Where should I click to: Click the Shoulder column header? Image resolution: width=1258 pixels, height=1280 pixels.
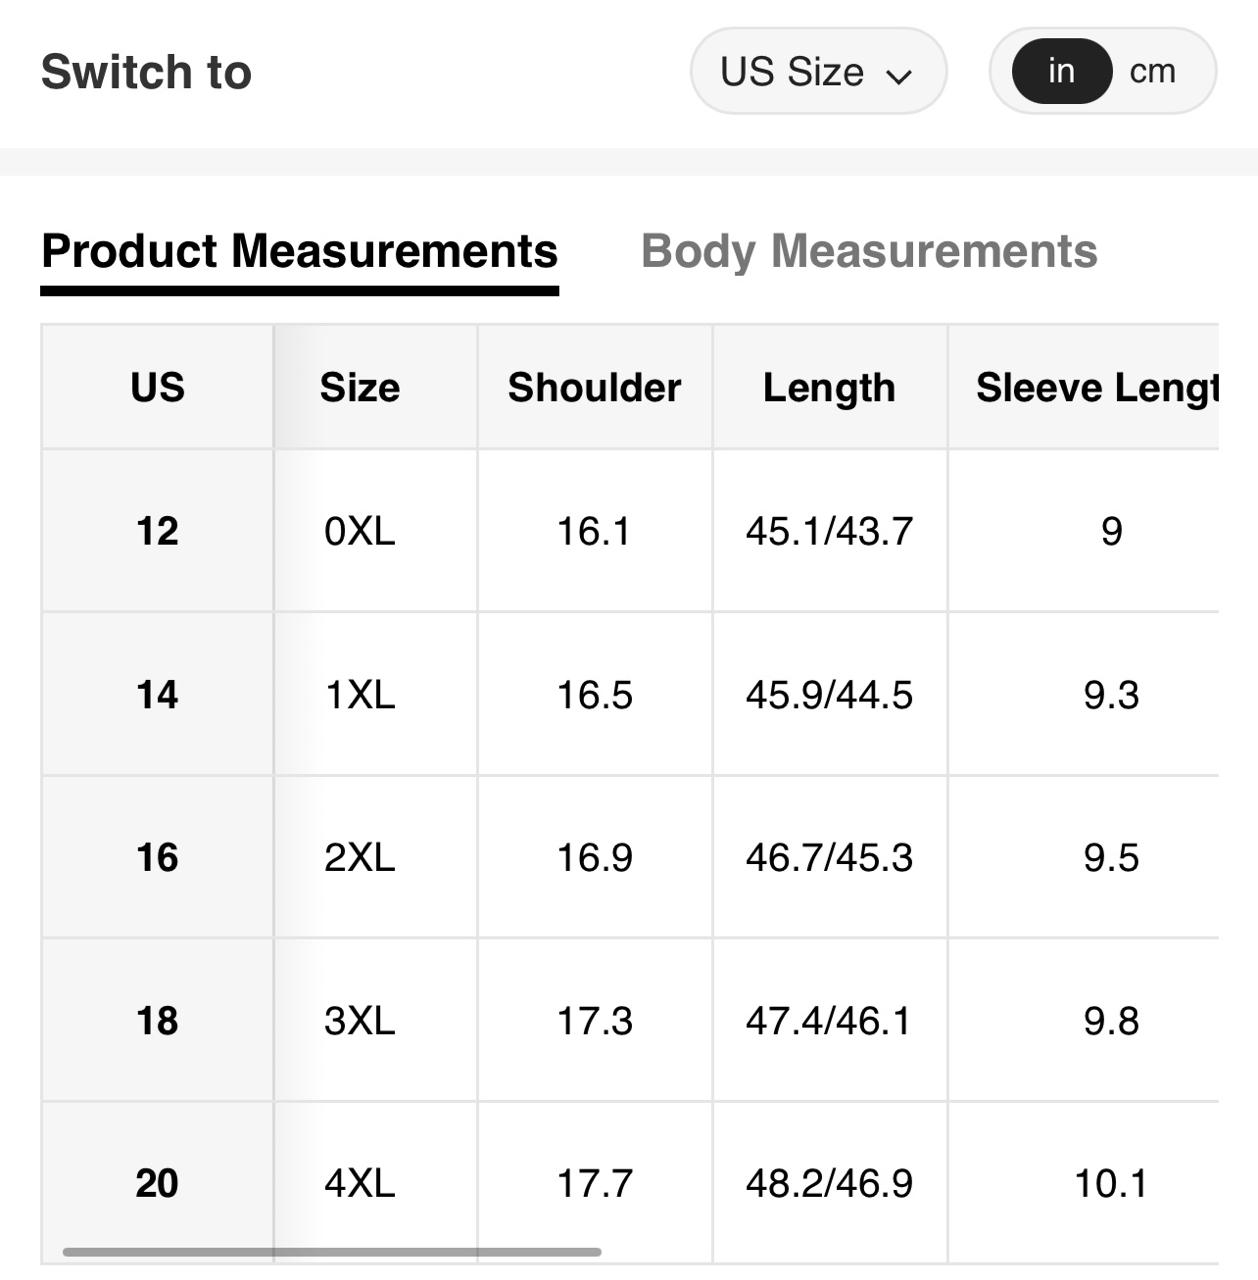(594, 387)
